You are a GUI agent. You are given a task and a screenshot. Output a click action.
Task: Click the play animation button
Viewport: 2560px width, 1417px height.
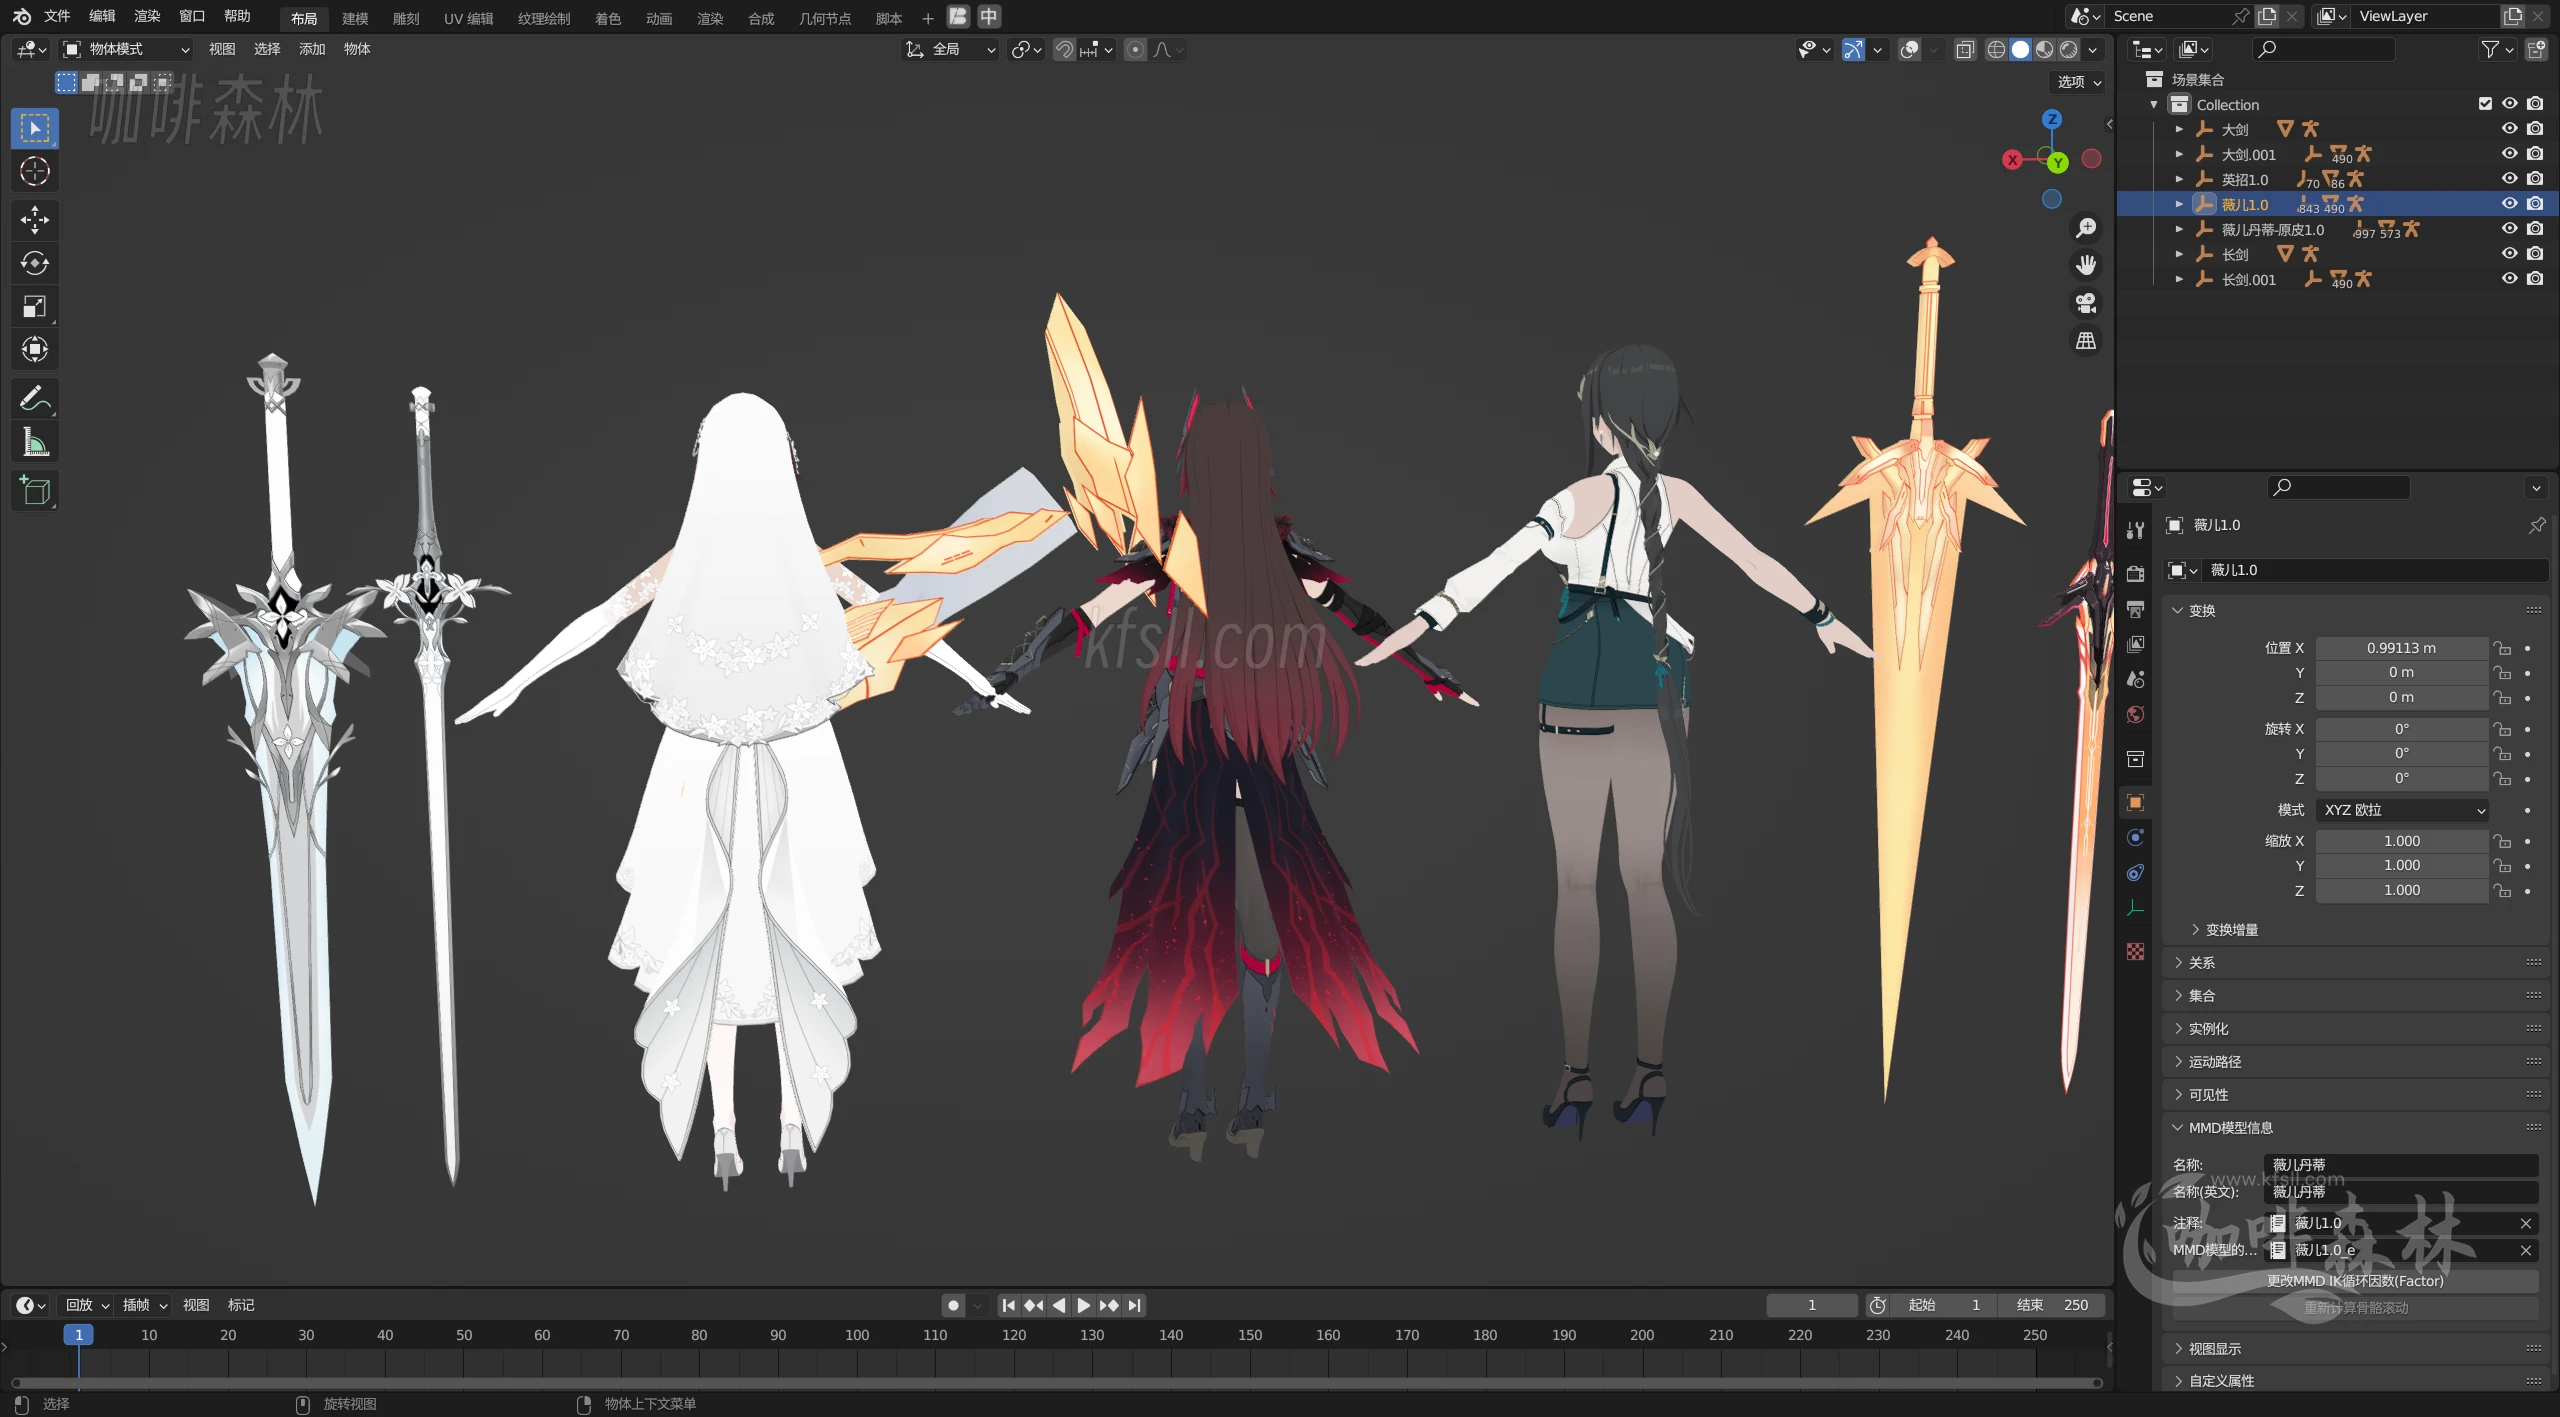(1084, 1305)
